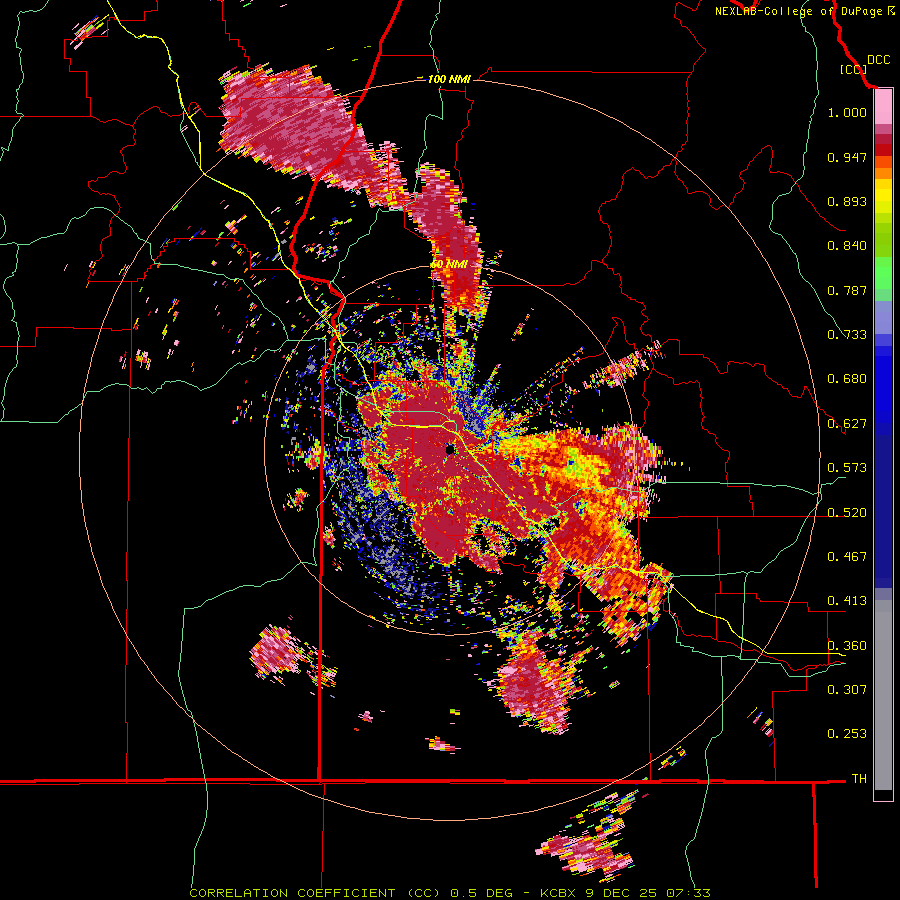Pick the light pink top segment of color bar
900x900 pixels.
pos(883,107)
